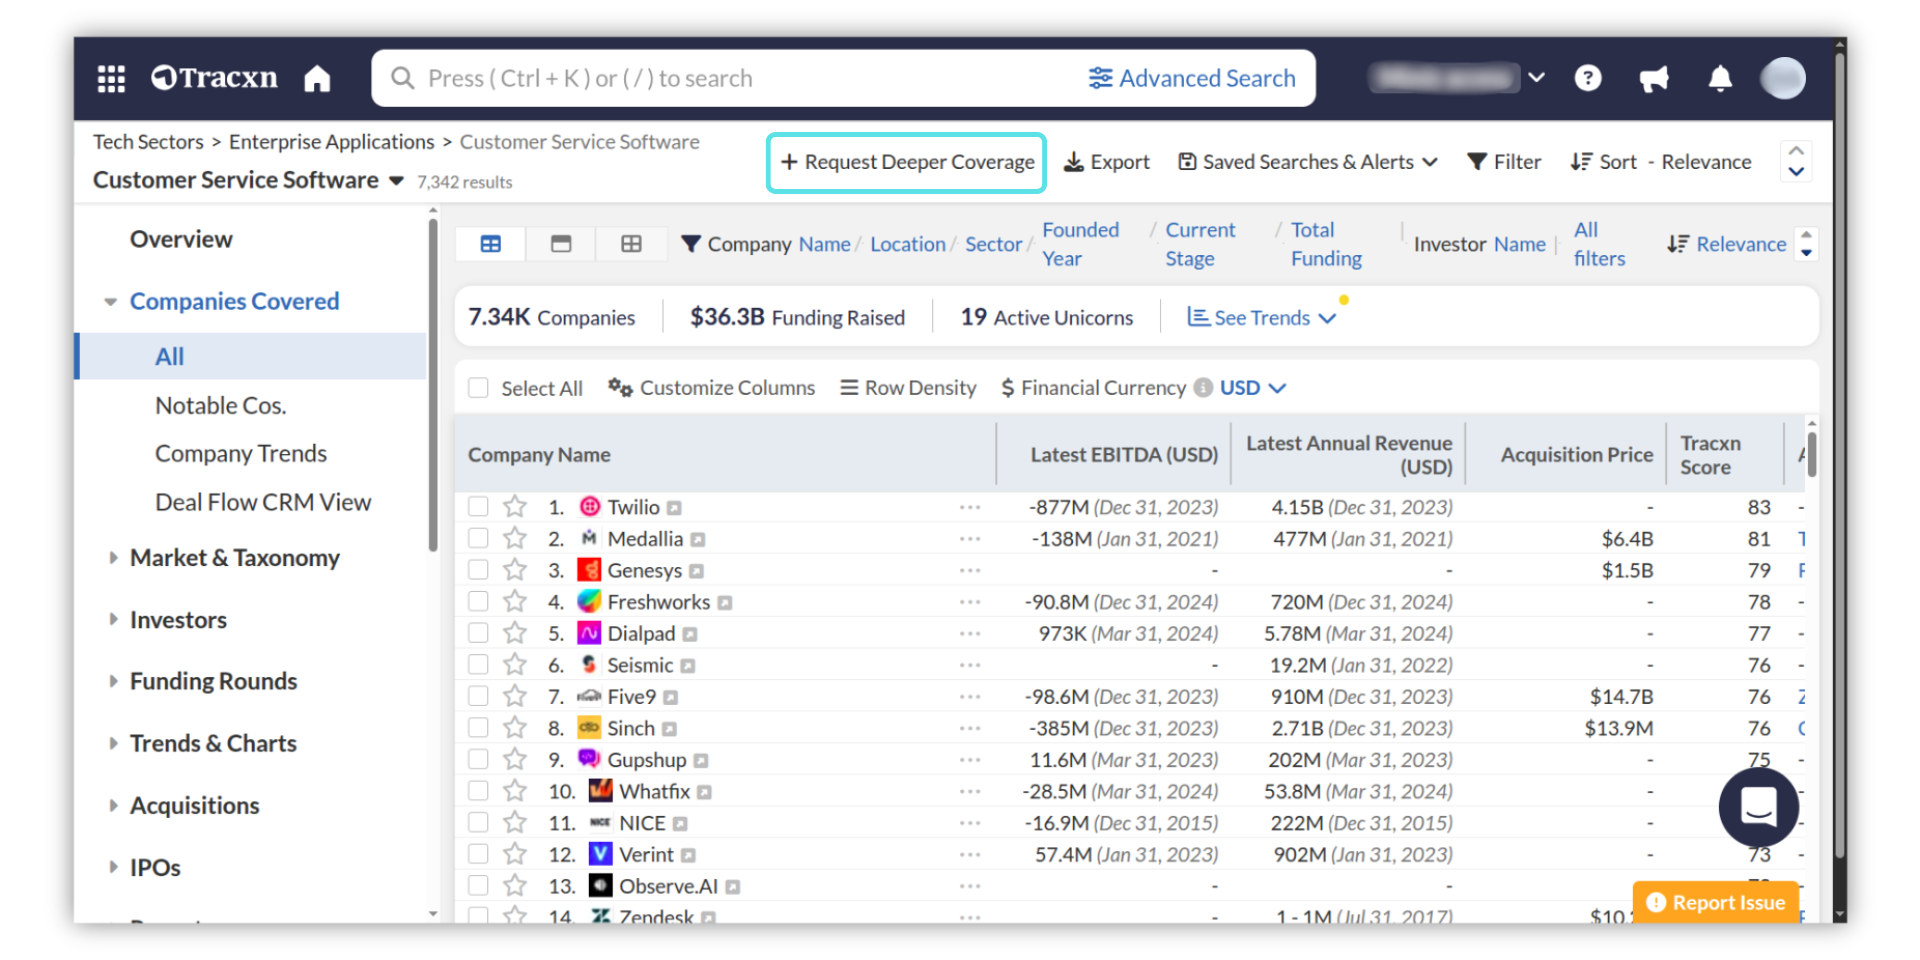Viewport: 1920px width, 960px height.
Task: Tick the Select All checkbox
Action: [479, 388]
